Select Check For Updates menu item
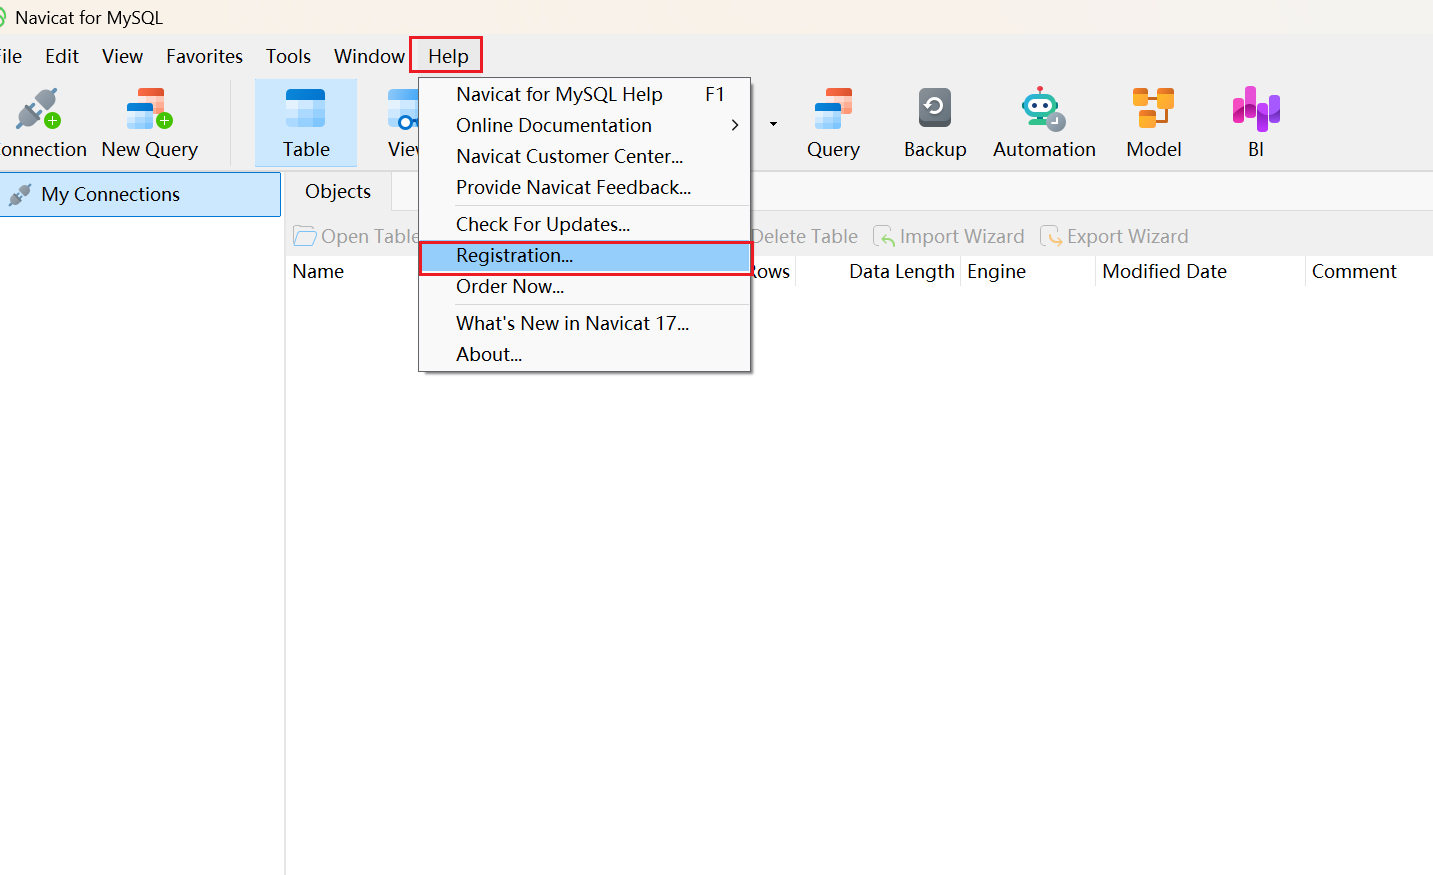The width and height of the screenshot is (1433, 875). click(x=585, y=224)
